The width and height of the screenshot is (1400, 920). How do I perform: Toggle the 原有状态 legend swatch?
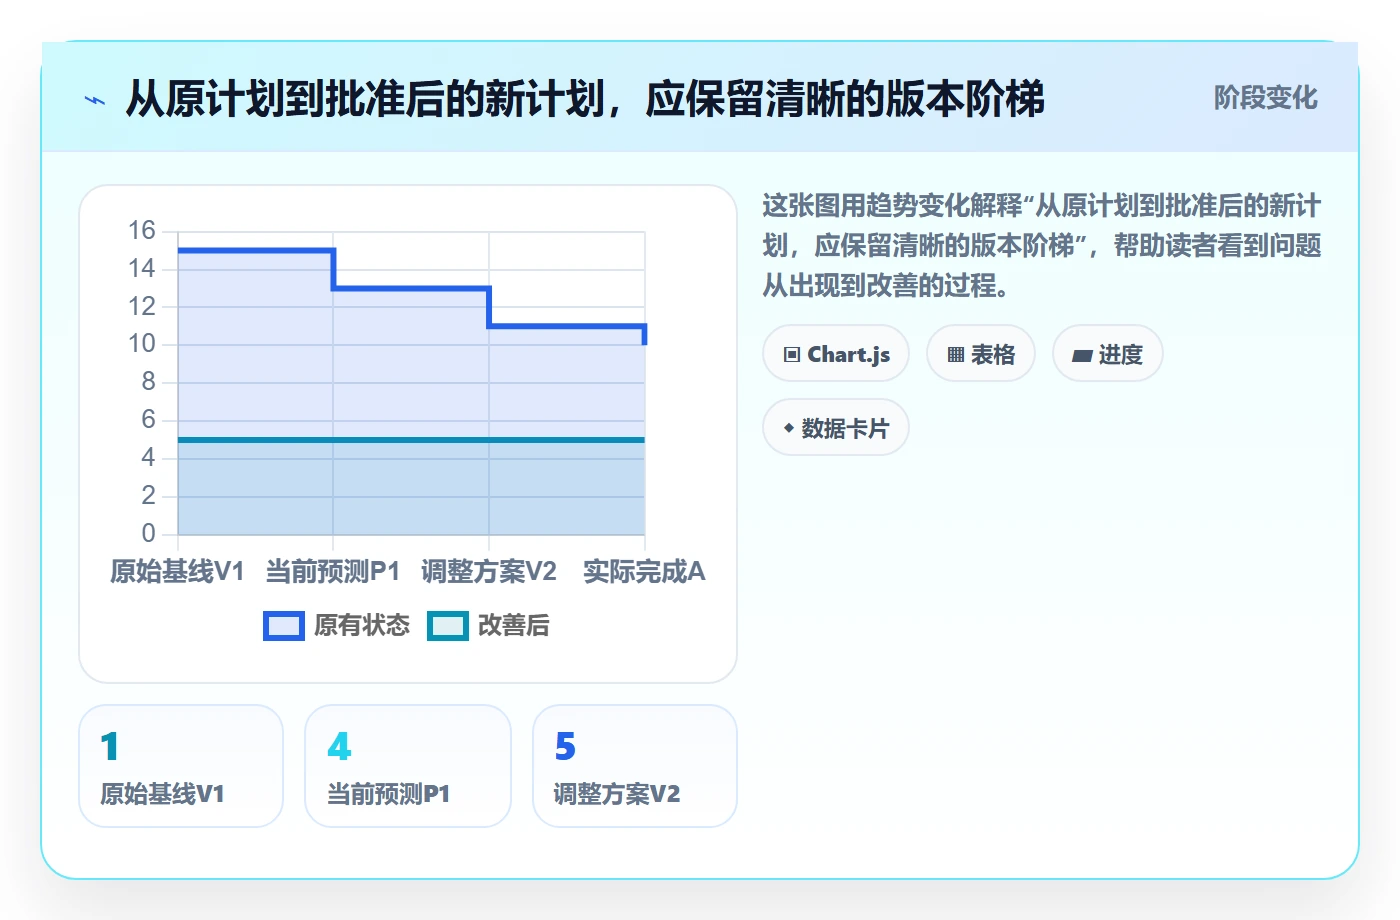[x=284, y=626]
